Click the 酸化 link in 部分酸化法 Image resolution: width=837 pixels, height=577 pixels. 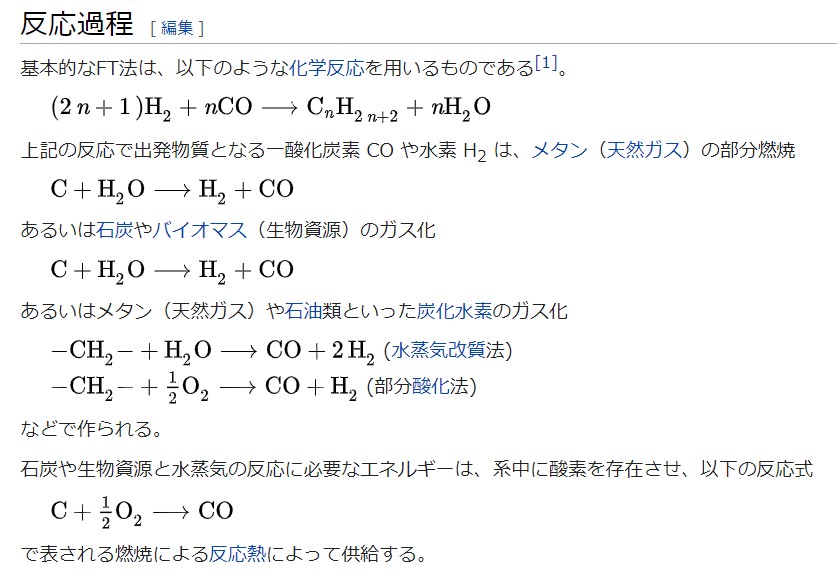(x=428, y=386)
